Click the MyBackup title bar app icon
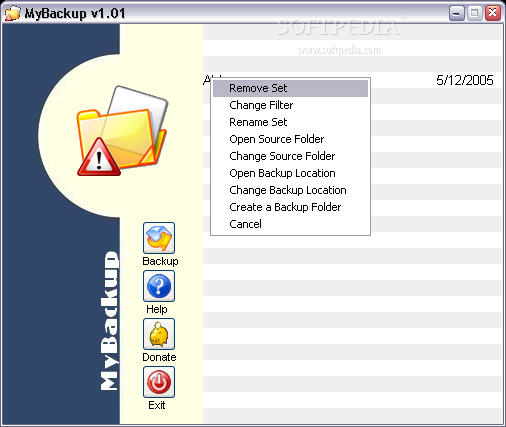The width and height of the screenshot is (506, 427). point(13,13)
